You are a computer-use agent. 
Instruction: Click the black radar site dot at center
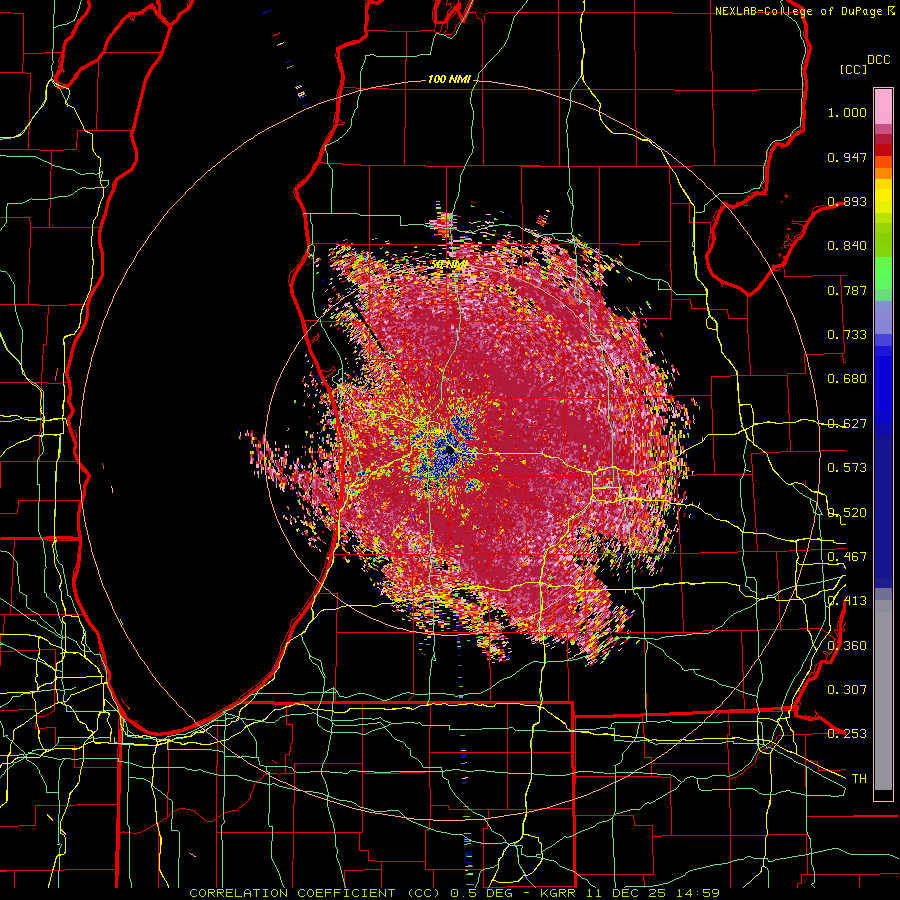coord(449,451)
